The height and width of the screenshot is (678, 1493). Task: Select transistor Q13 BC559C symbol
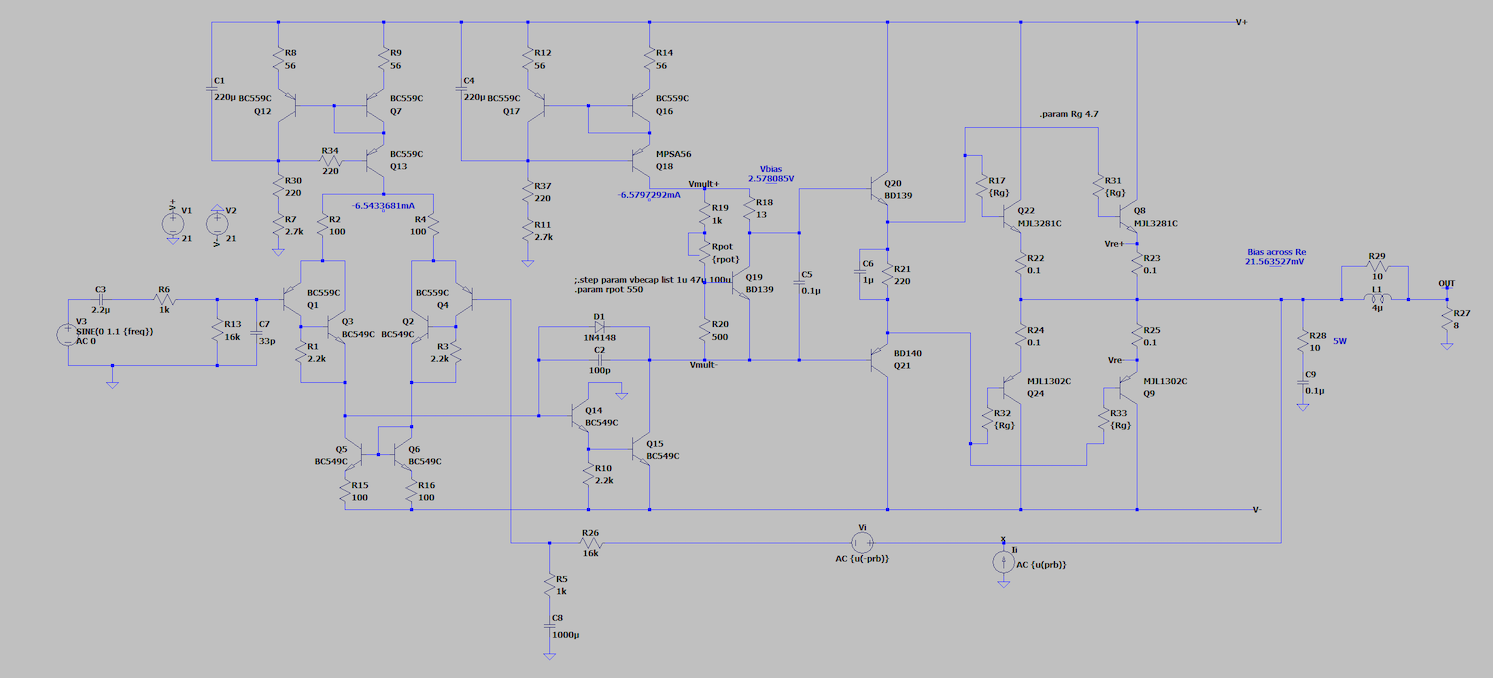click(375, 160)
